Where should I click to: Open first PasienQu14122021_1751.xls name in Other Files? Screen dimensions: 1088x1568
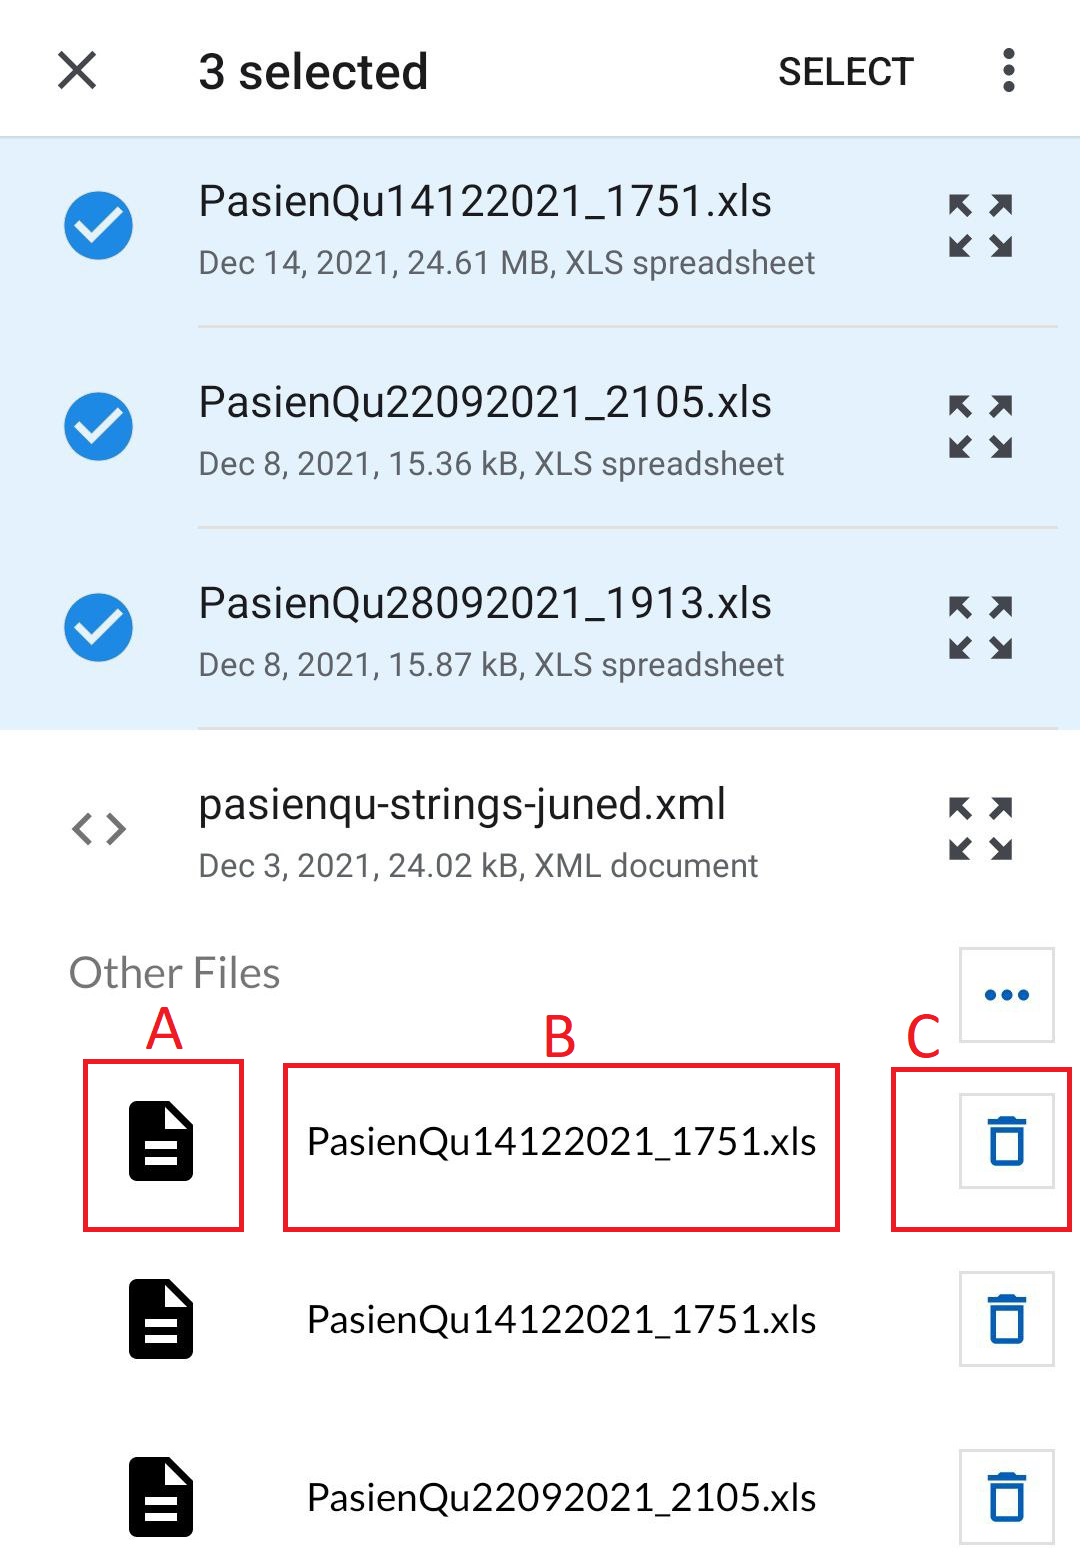click(x=561, y=1142)
